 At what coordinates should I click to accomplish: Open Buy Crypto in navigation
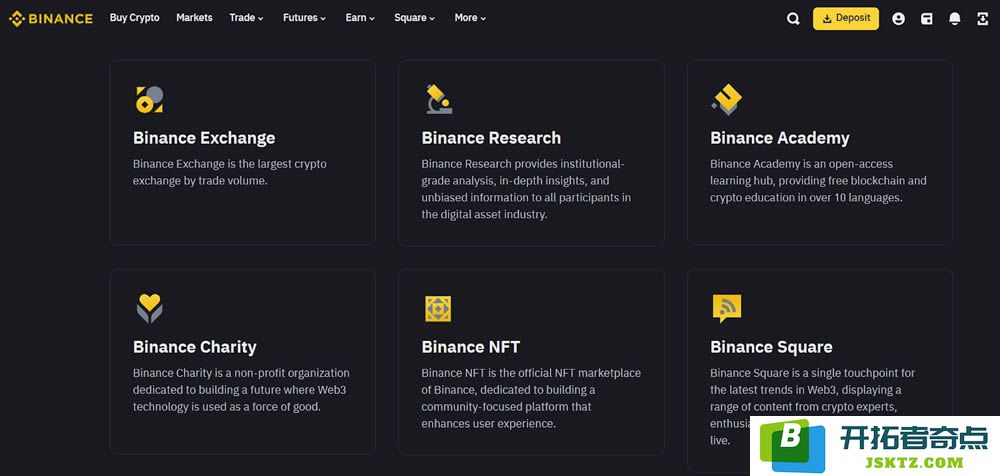tap(135, 18)
